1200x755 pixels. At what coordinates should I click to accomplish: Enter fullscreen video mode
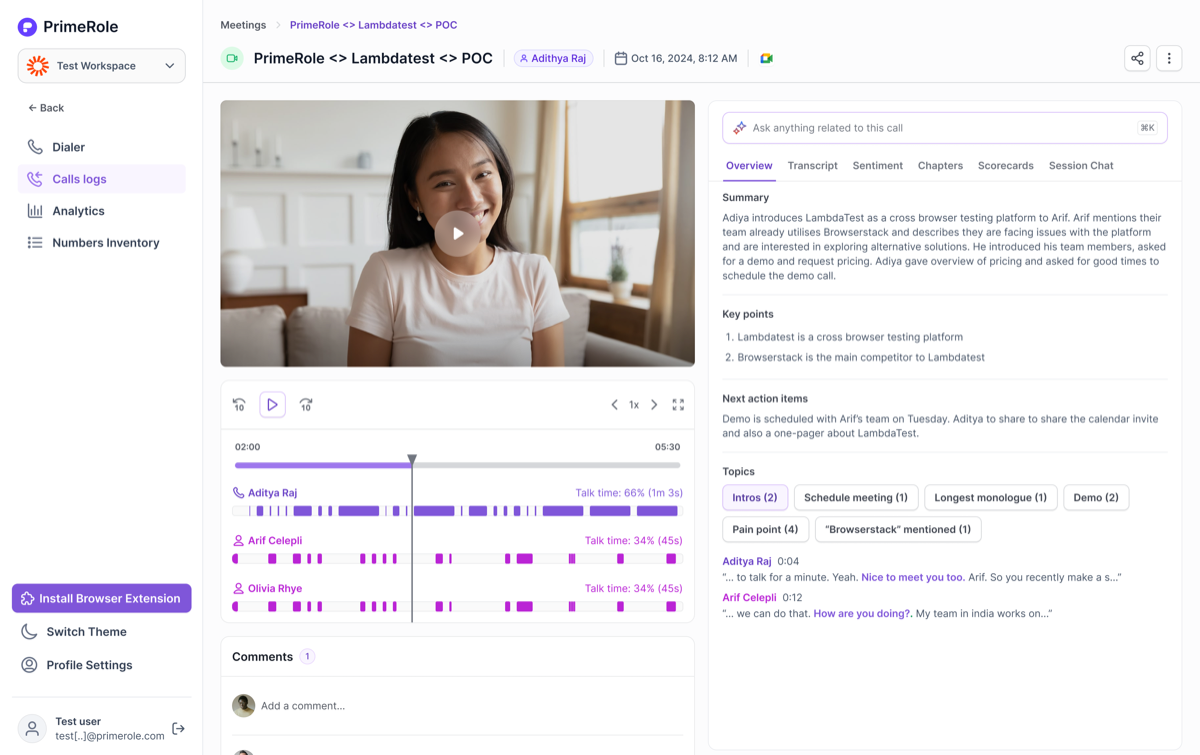coord(678,405)
